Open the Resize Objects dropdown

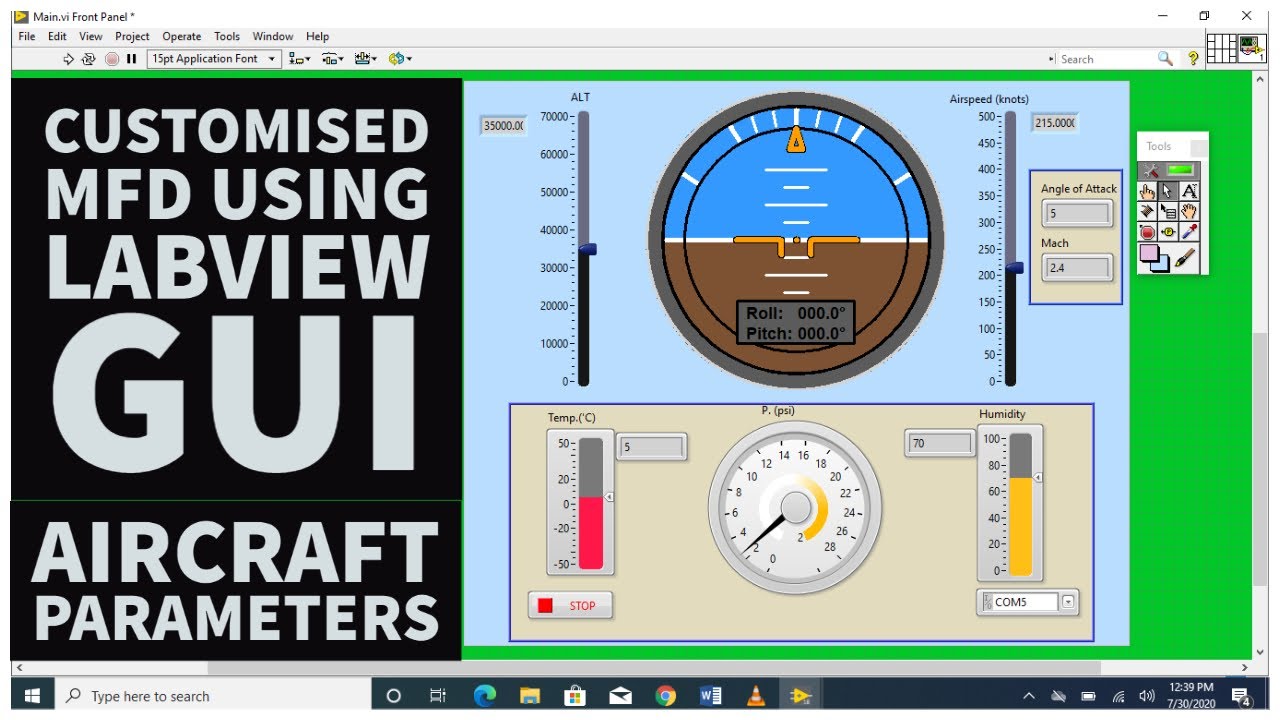[x=365, y=59]
